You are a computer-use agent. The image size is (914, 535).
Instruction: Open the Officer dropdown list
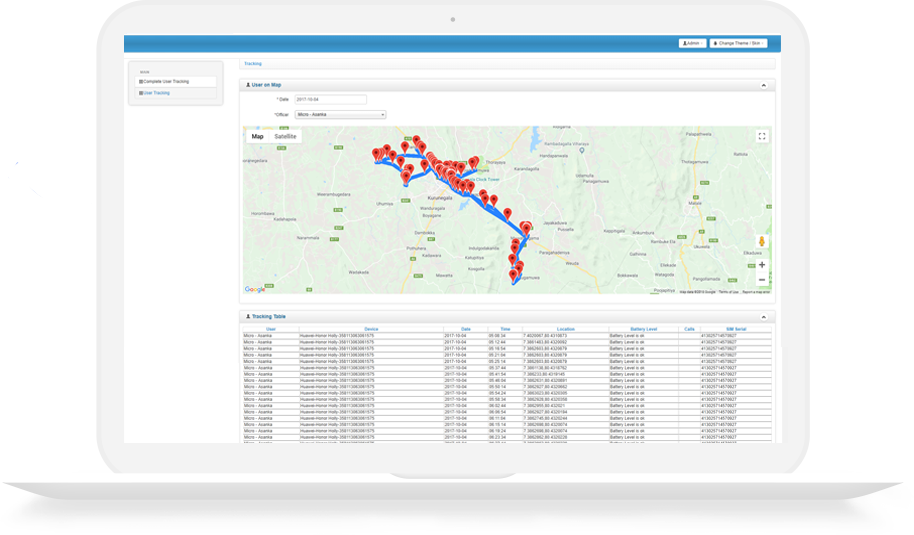pyautogui.click(x=340, y=114)
